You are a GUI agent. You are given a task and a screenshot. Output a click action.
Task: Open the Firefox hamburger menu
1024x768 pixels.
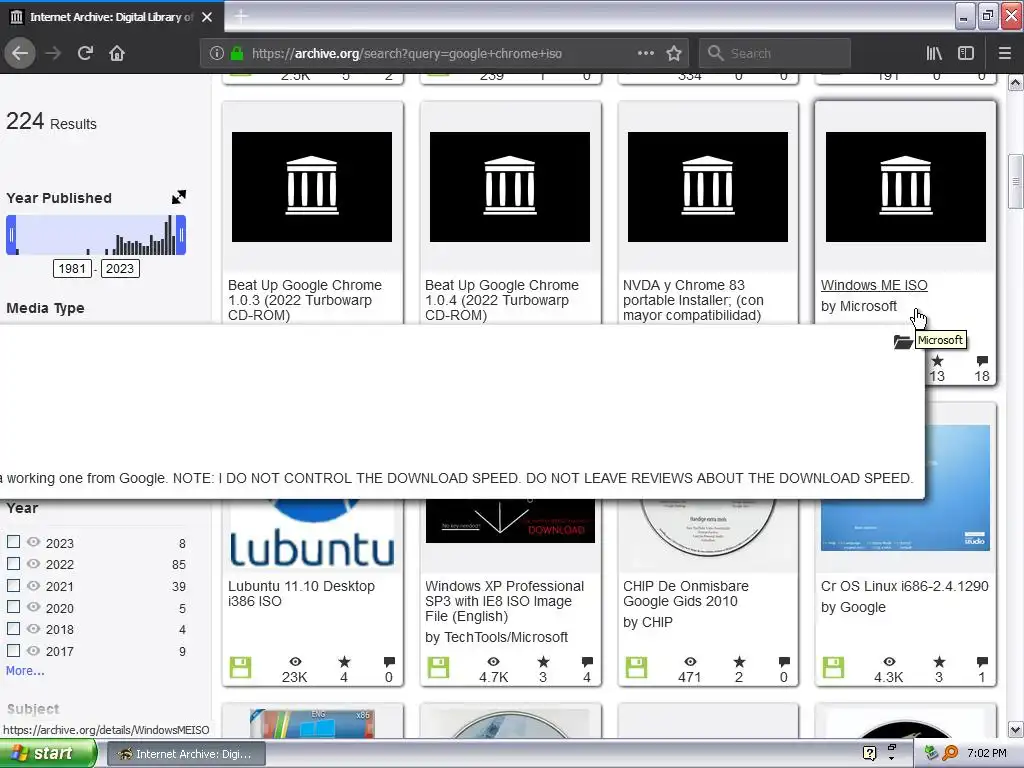(1004, 53)
